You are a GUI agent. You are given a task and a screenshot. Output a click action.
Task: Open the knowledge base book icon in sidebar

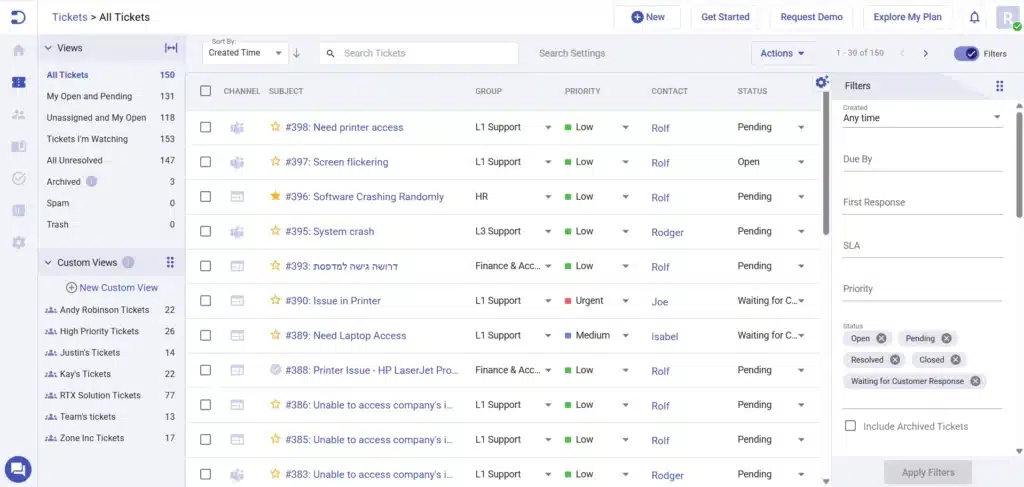click(x=19, y=146)
